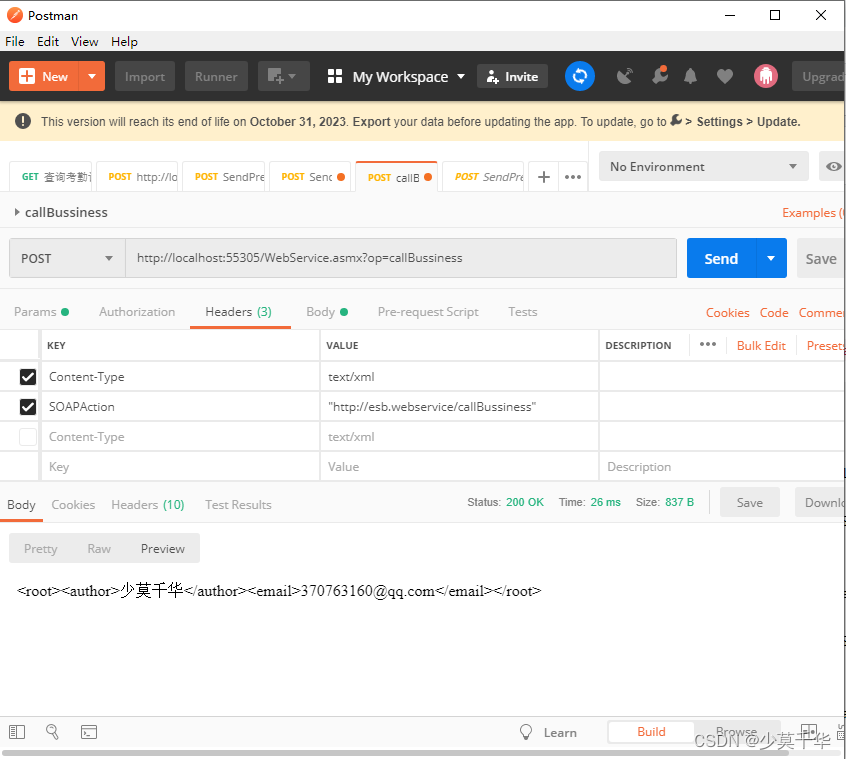
Task: Open environment quick look eye icon
Action: click(x=833, y=166)
